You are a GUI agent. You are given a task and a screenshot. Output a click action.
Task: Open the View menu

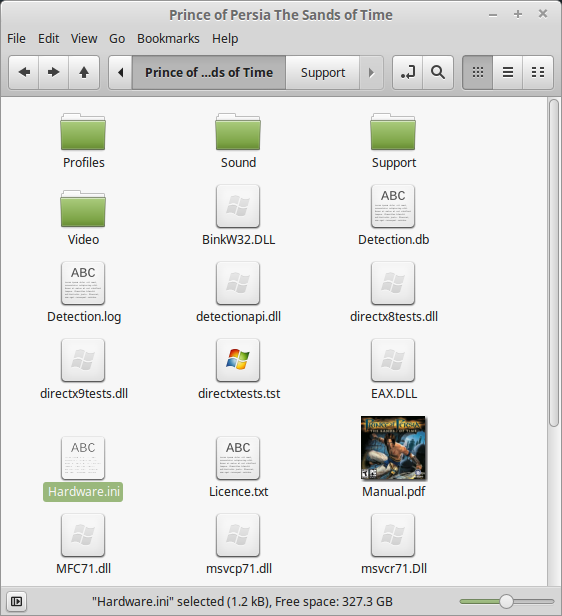tap(84, 38)
